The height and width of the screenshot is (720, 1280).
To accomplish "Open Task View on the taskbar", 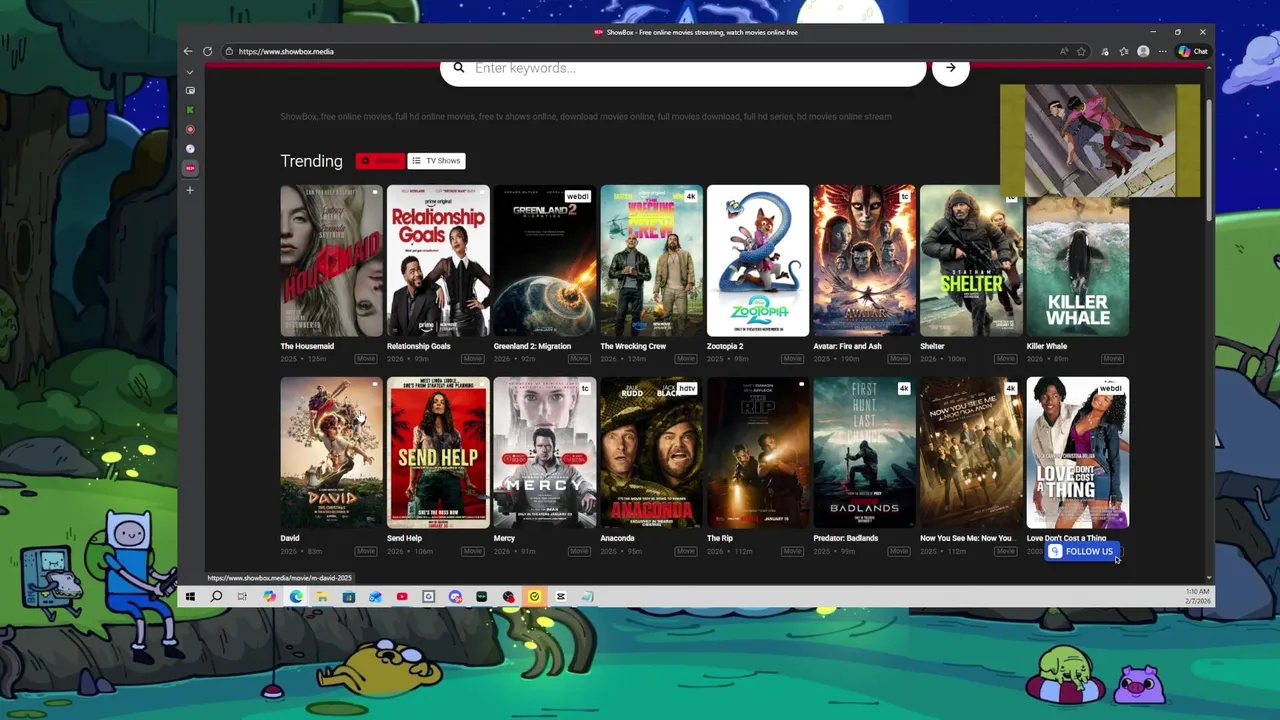I will 242,597.
